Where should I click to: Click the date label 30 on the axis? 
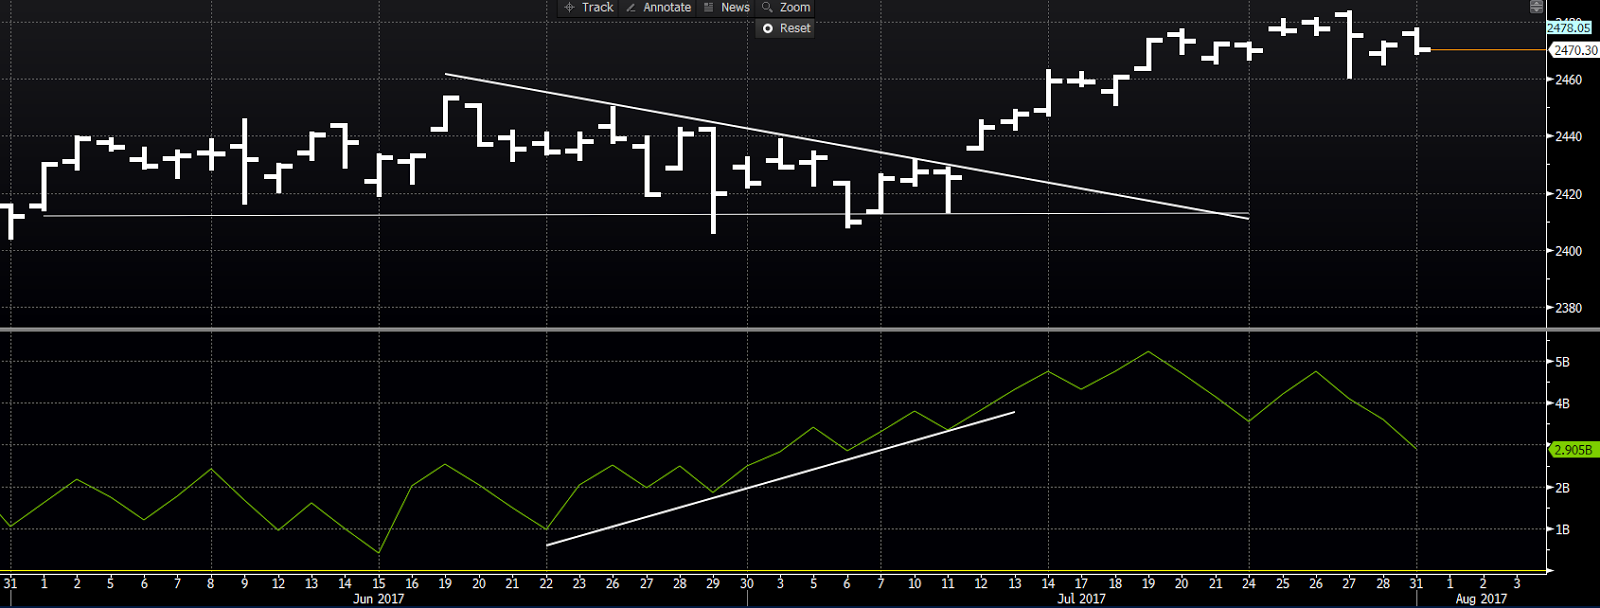coord(747,583)
